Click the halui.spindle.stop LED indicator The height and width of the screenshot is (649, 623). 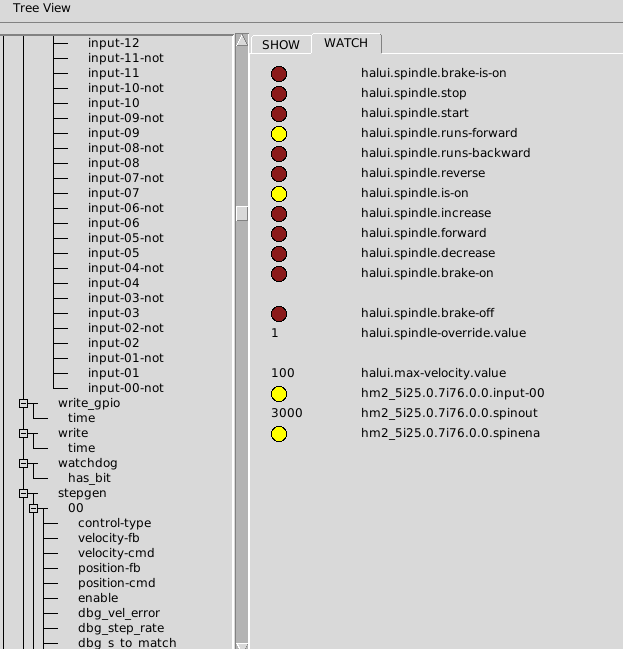[279, 93]
